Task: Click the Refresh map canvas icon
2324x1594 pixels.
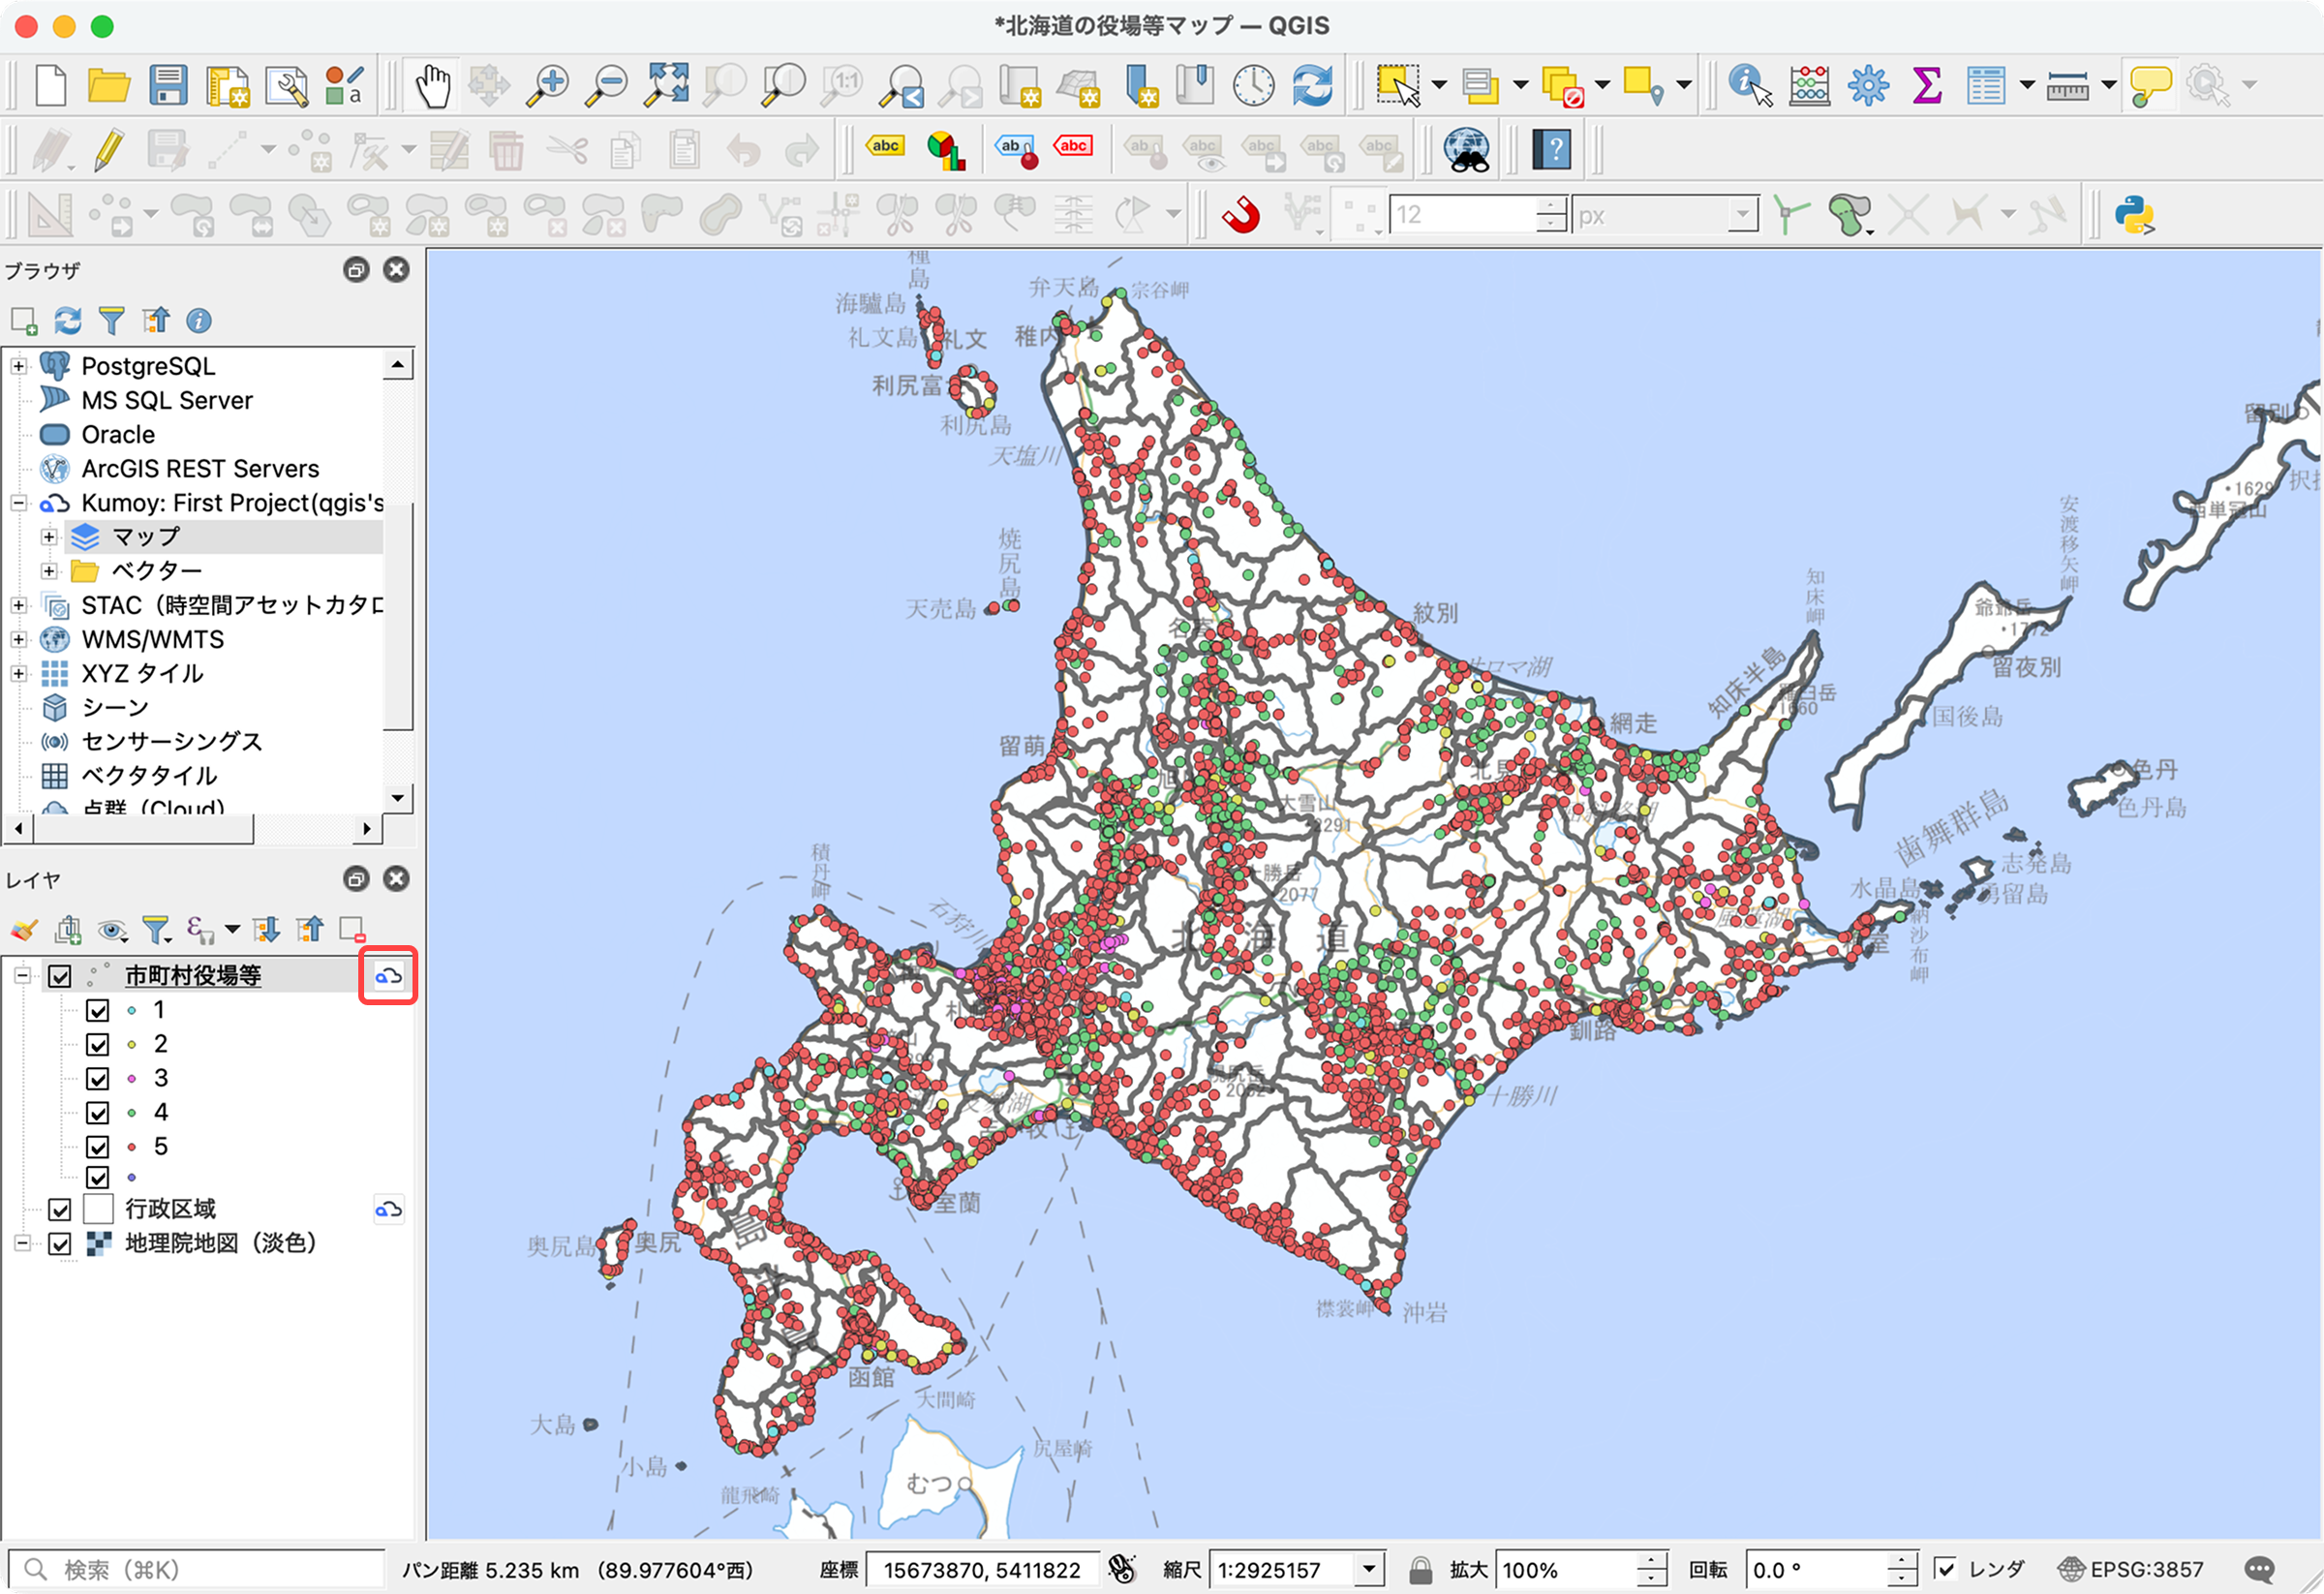Action: pos(1312,86)
